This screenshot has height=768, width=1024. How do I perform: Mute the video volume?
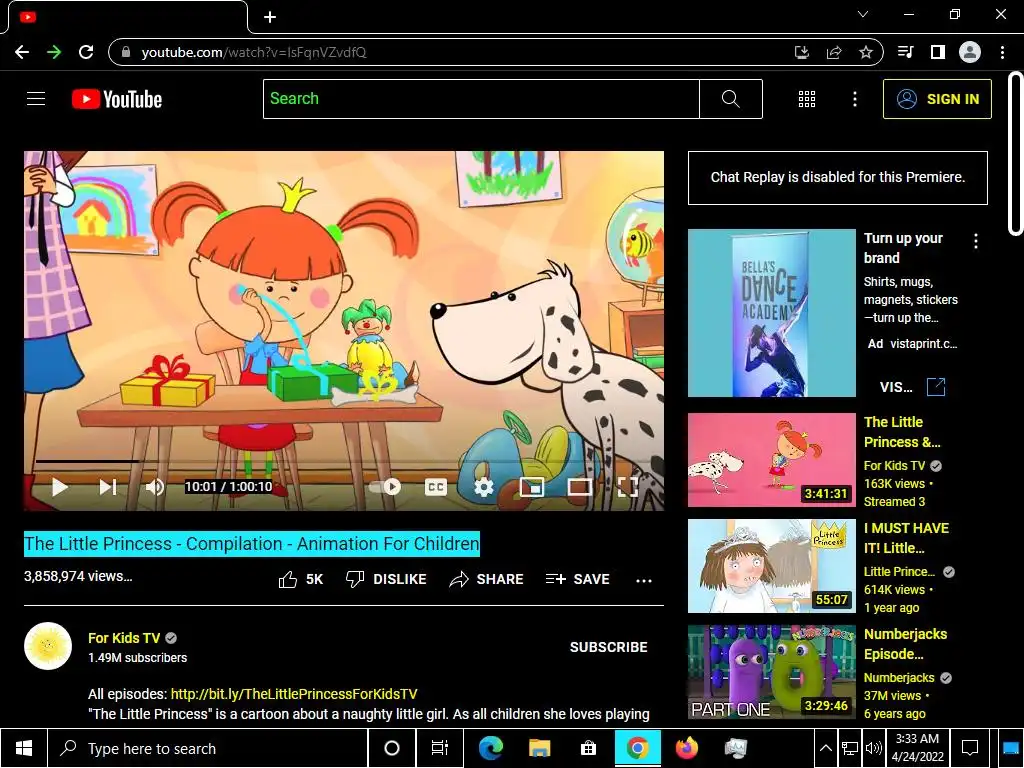coord(155,487)
